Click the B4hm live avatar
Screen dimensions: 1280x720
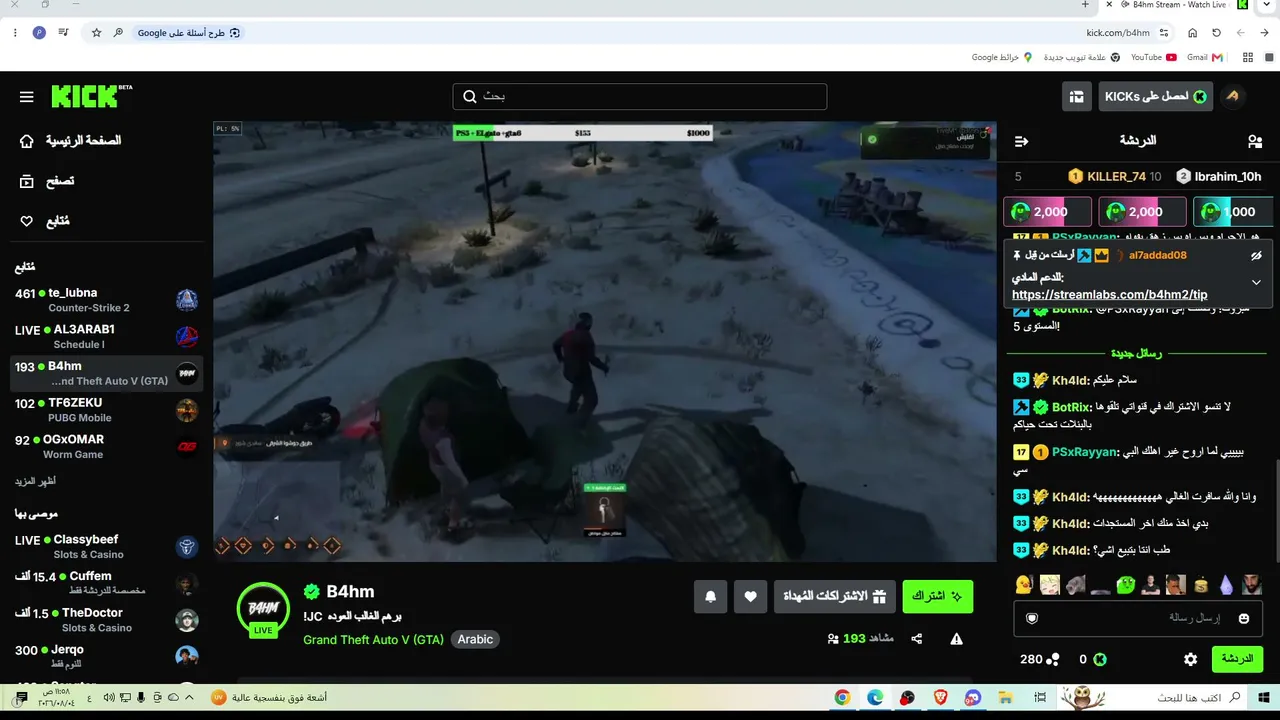[x=263, y=608]
